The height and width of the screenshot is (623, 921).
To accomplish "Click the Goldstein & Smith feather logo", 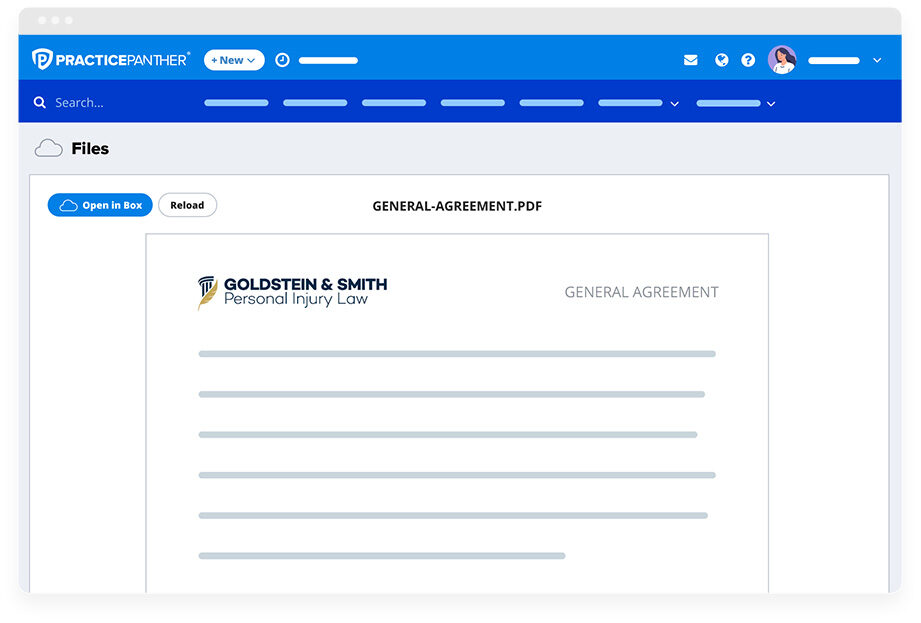I will [207, 292].
